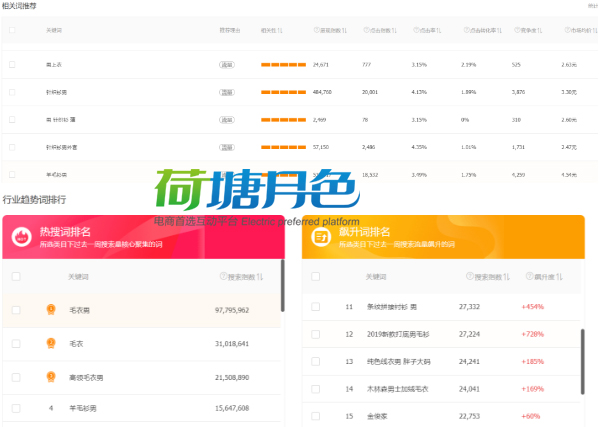The width and height of the screenshot is (602, 427).
Task: Check the box for the row showing 484,760
Action: pyautogui.click(x=12, y=92)
